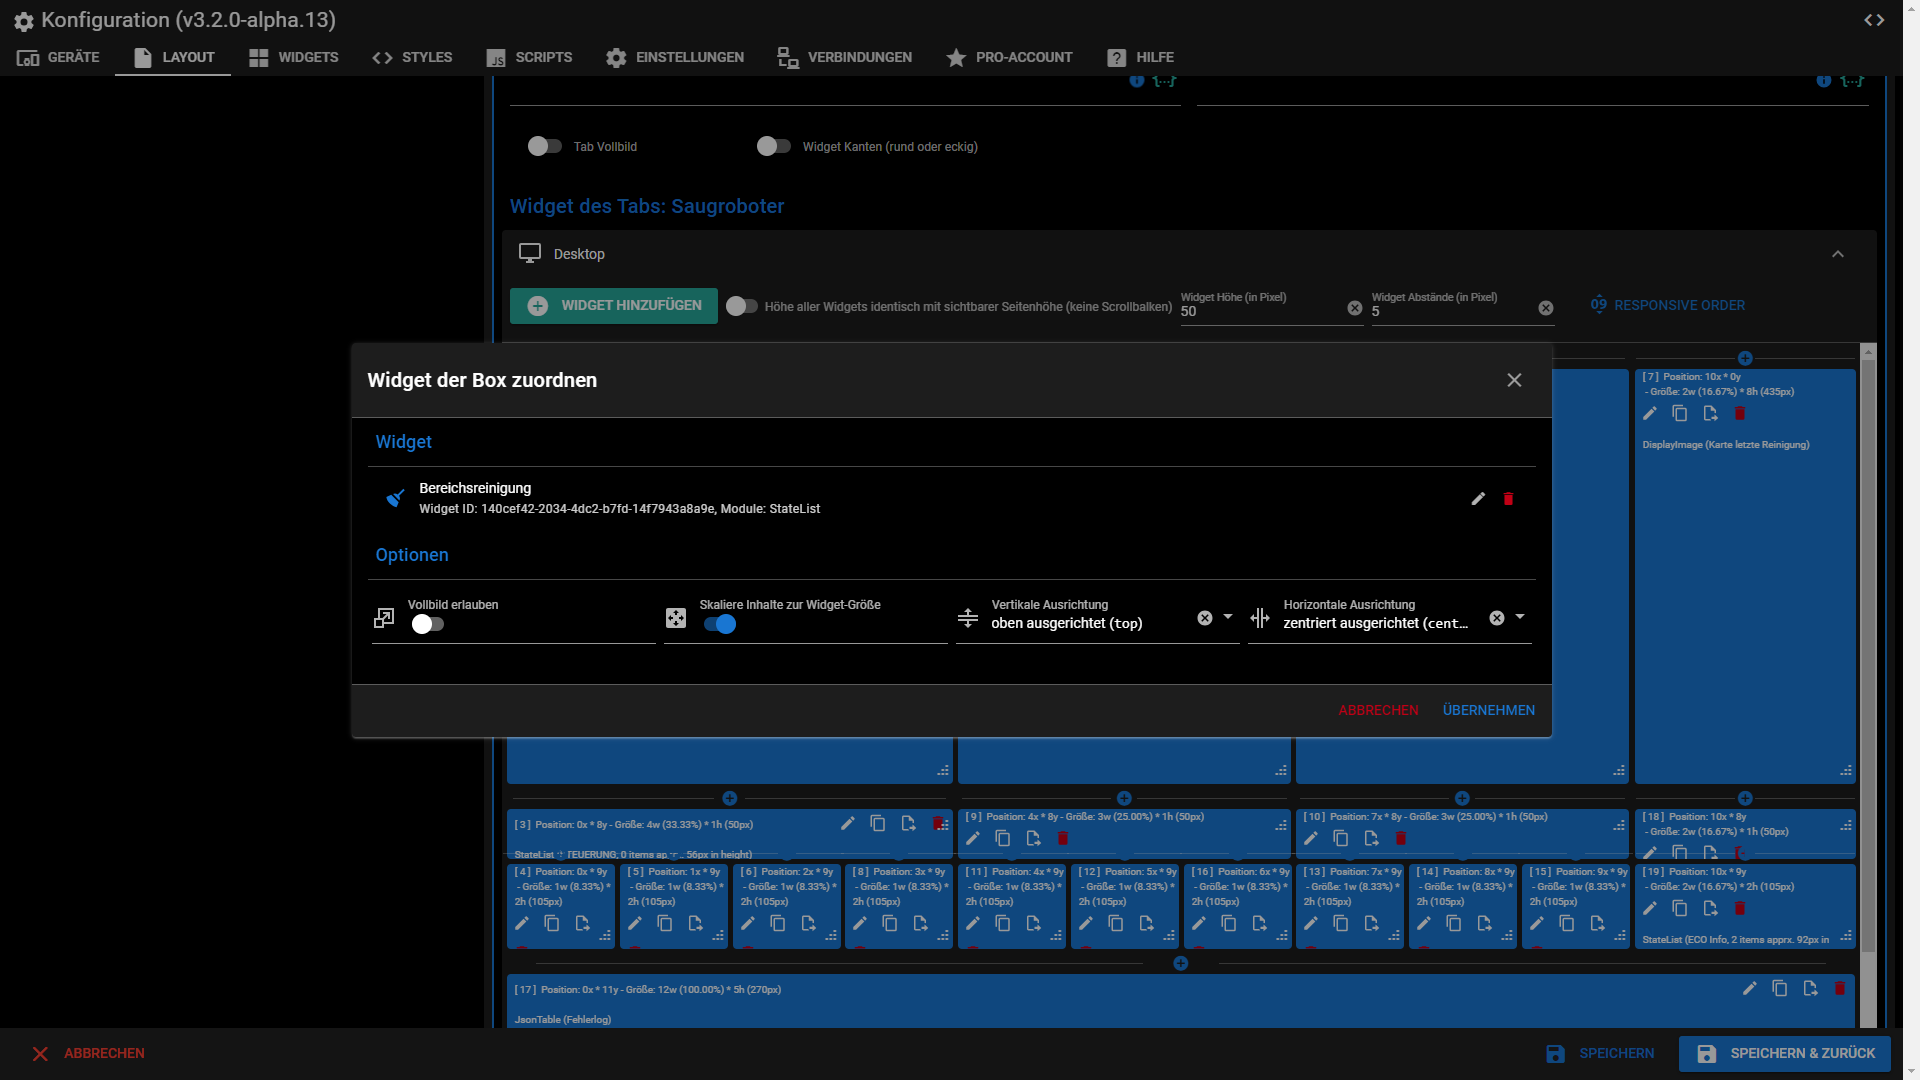The width and height of the screenshot is (1920, 1080).
Task: Click the copy-to-tab icon of box [7]
Action: pos(1710,414)
